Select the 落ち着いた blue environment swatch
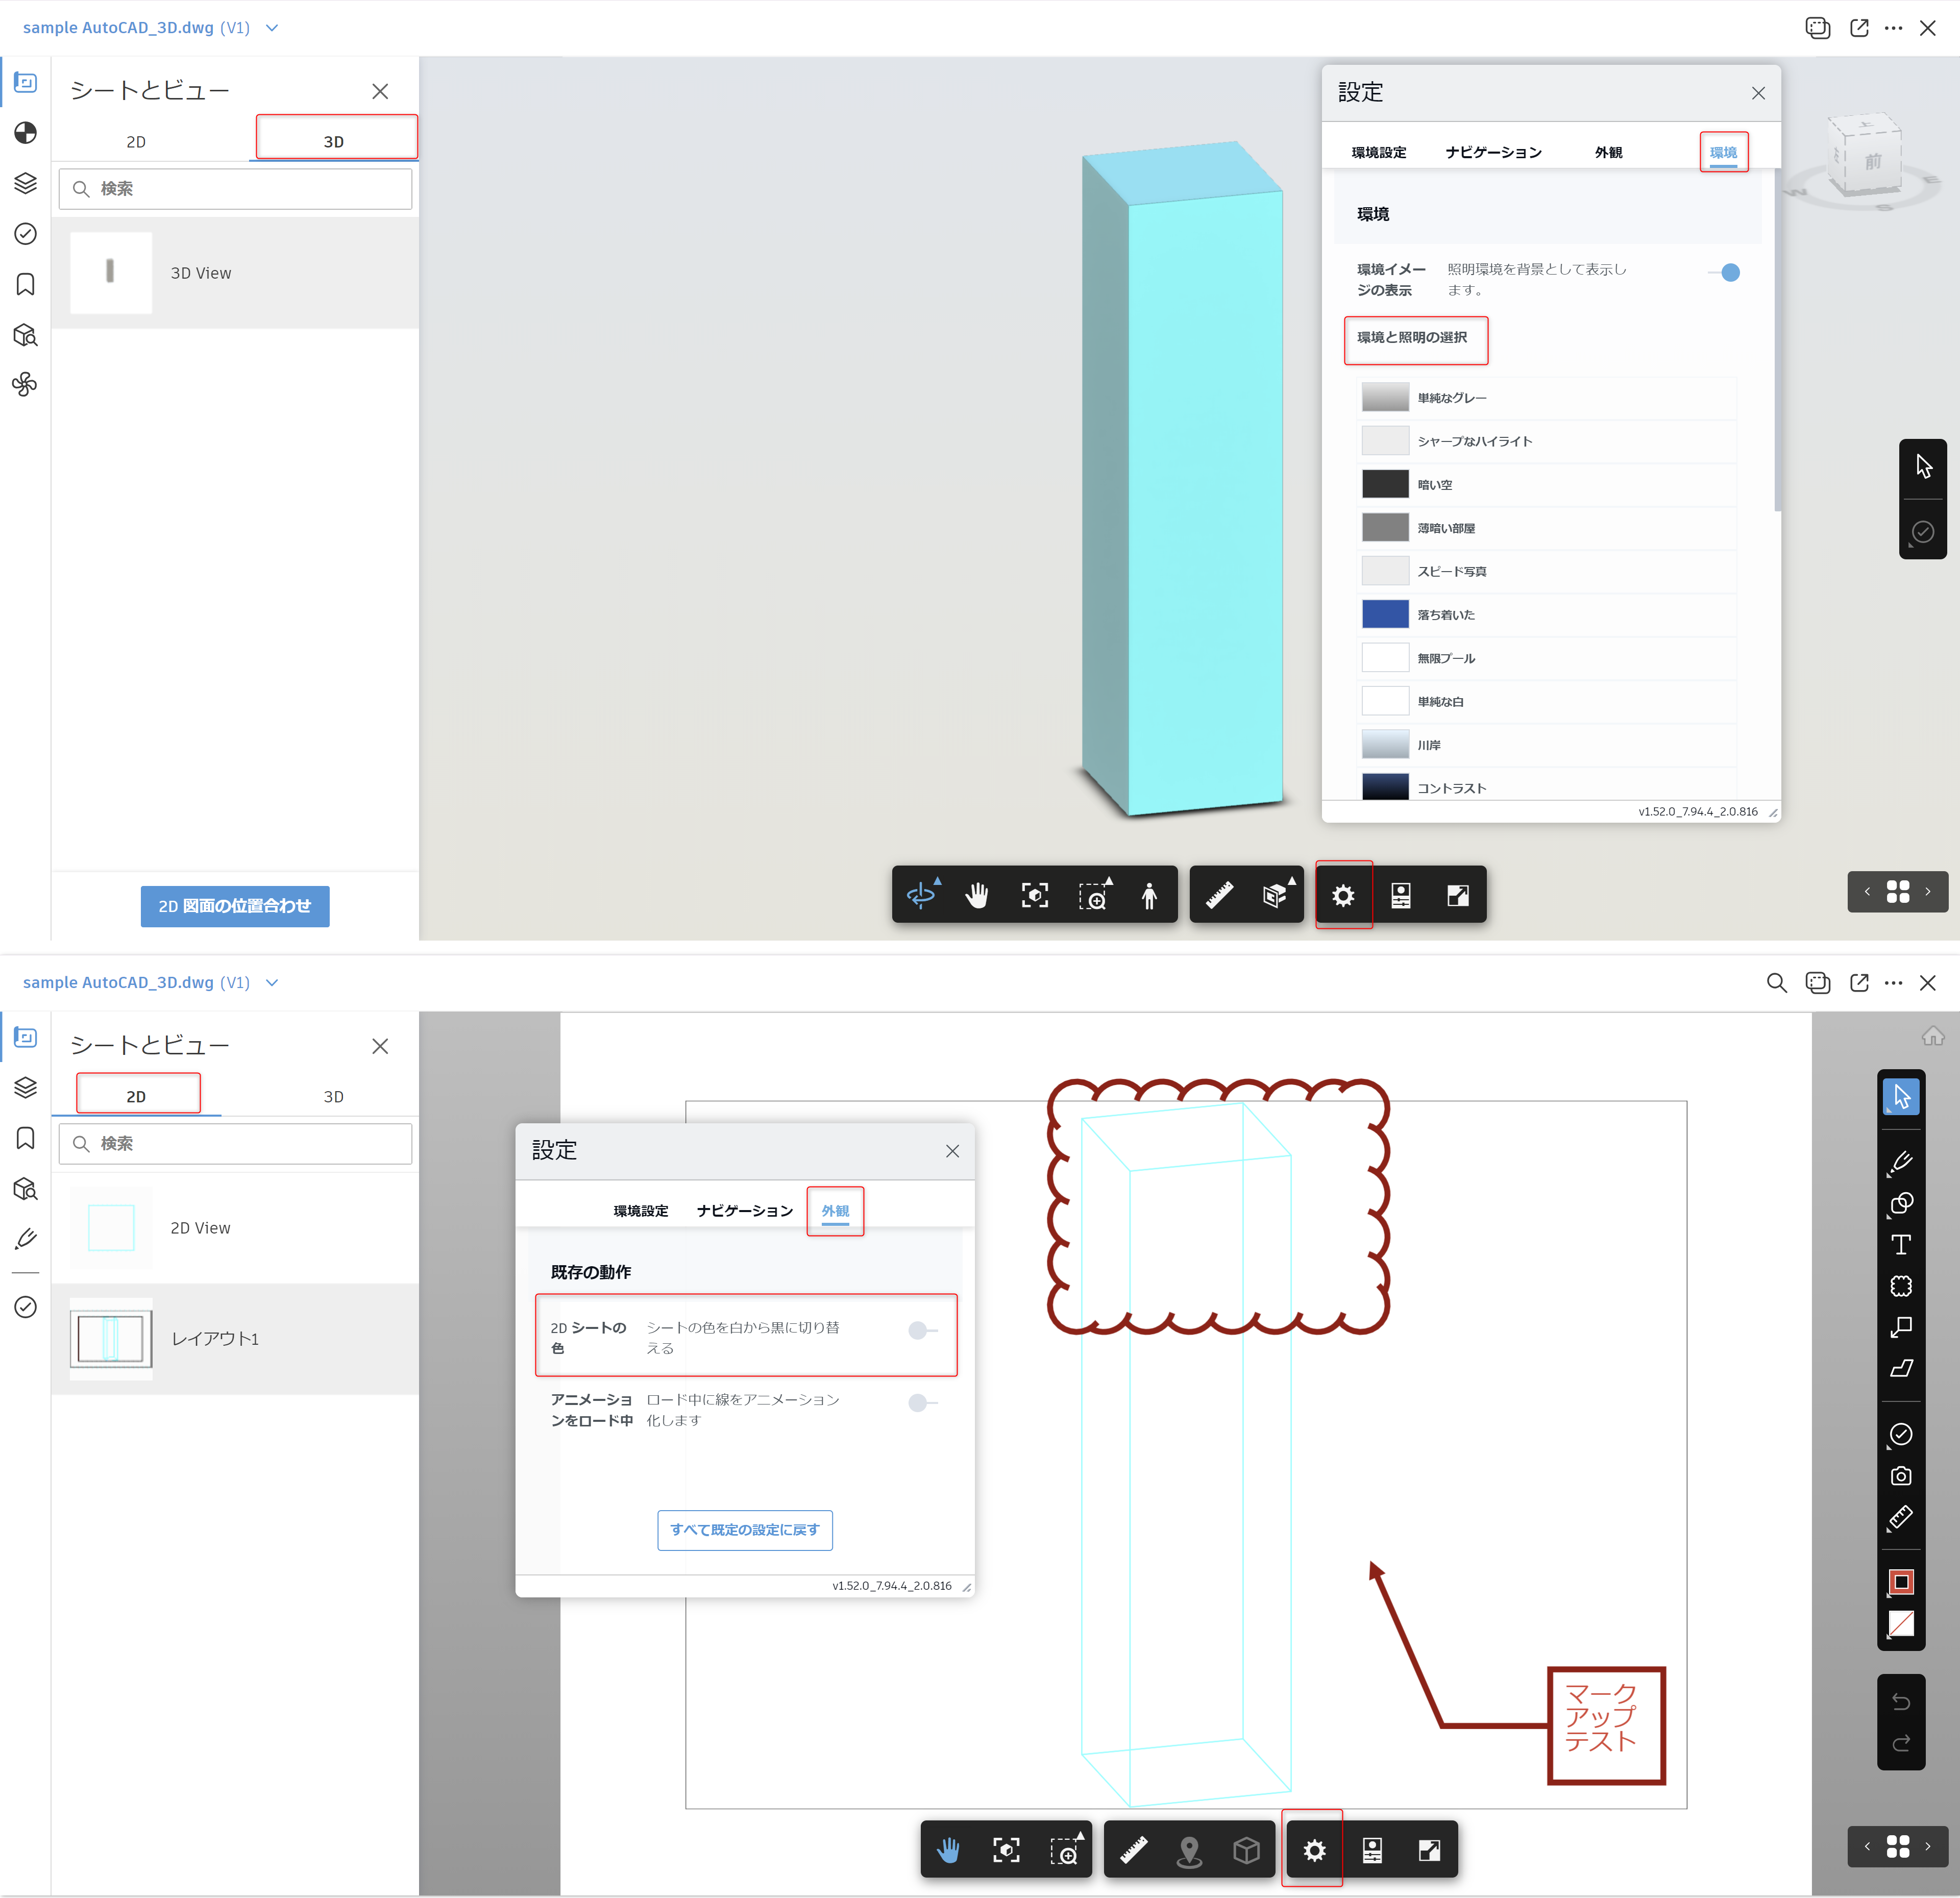This screenshot has width=1960, height=1898. (1385, 615)
